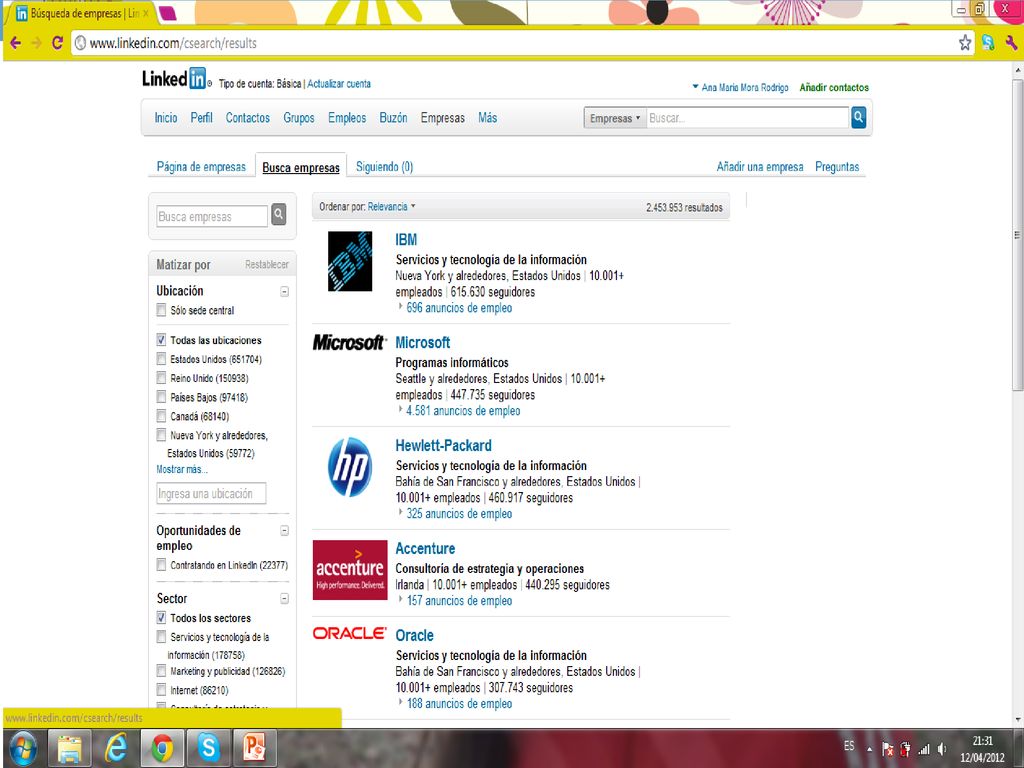Click the Action Center flag icon

click(888, 749)
